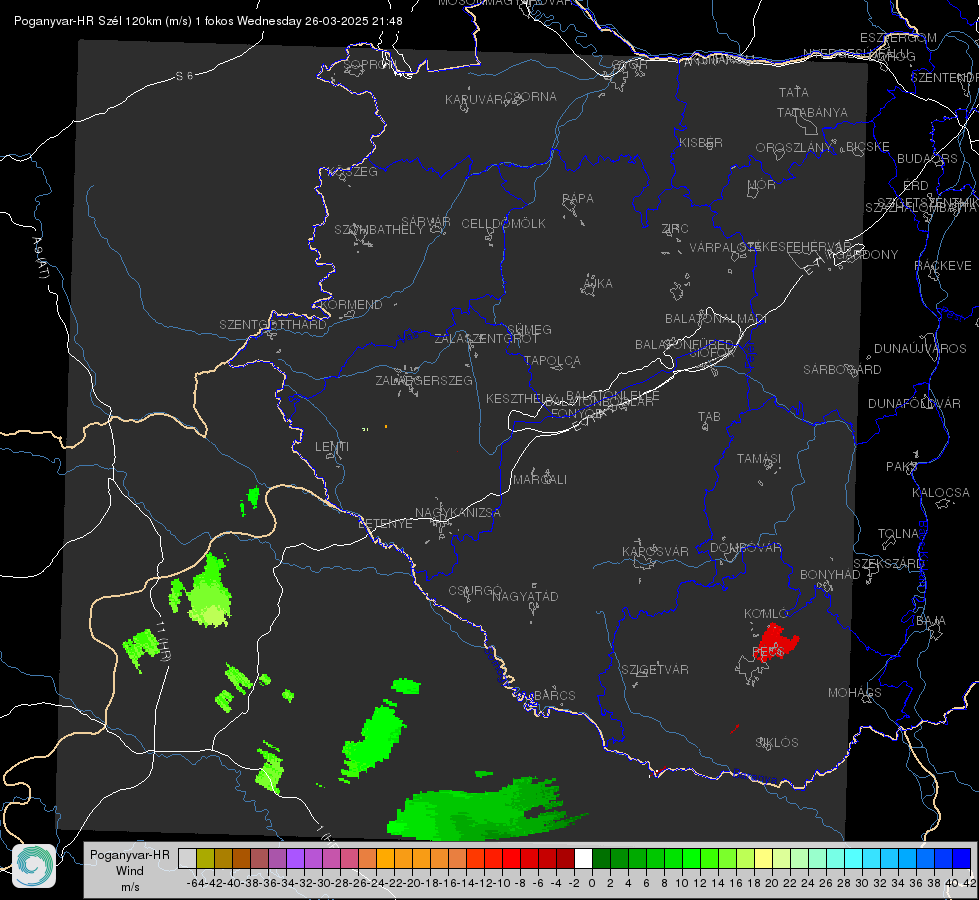Click the S 6 road label
The width and height of the screenshot is (979, 900).
184,76
